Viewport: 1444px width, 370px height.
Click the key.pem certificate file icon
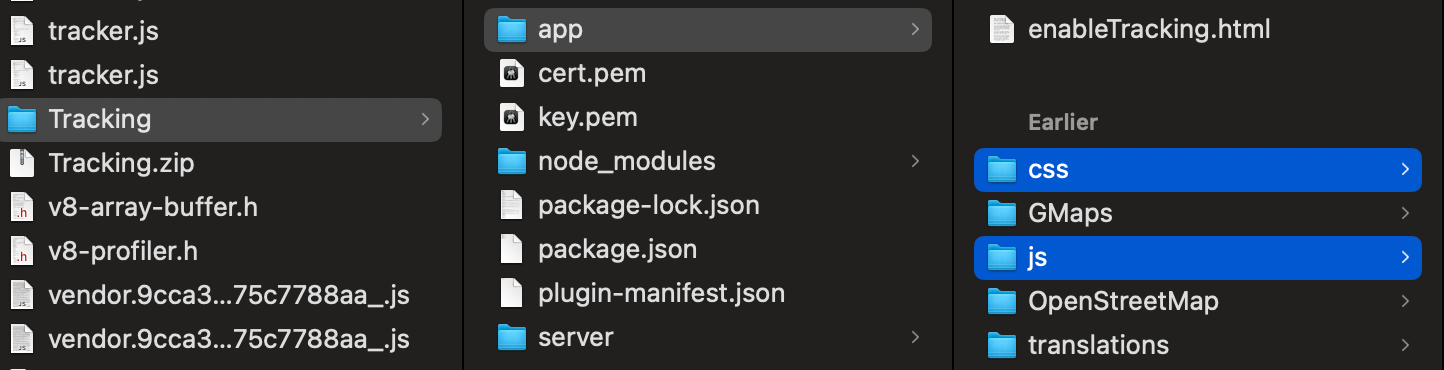[x=512, y=118]
